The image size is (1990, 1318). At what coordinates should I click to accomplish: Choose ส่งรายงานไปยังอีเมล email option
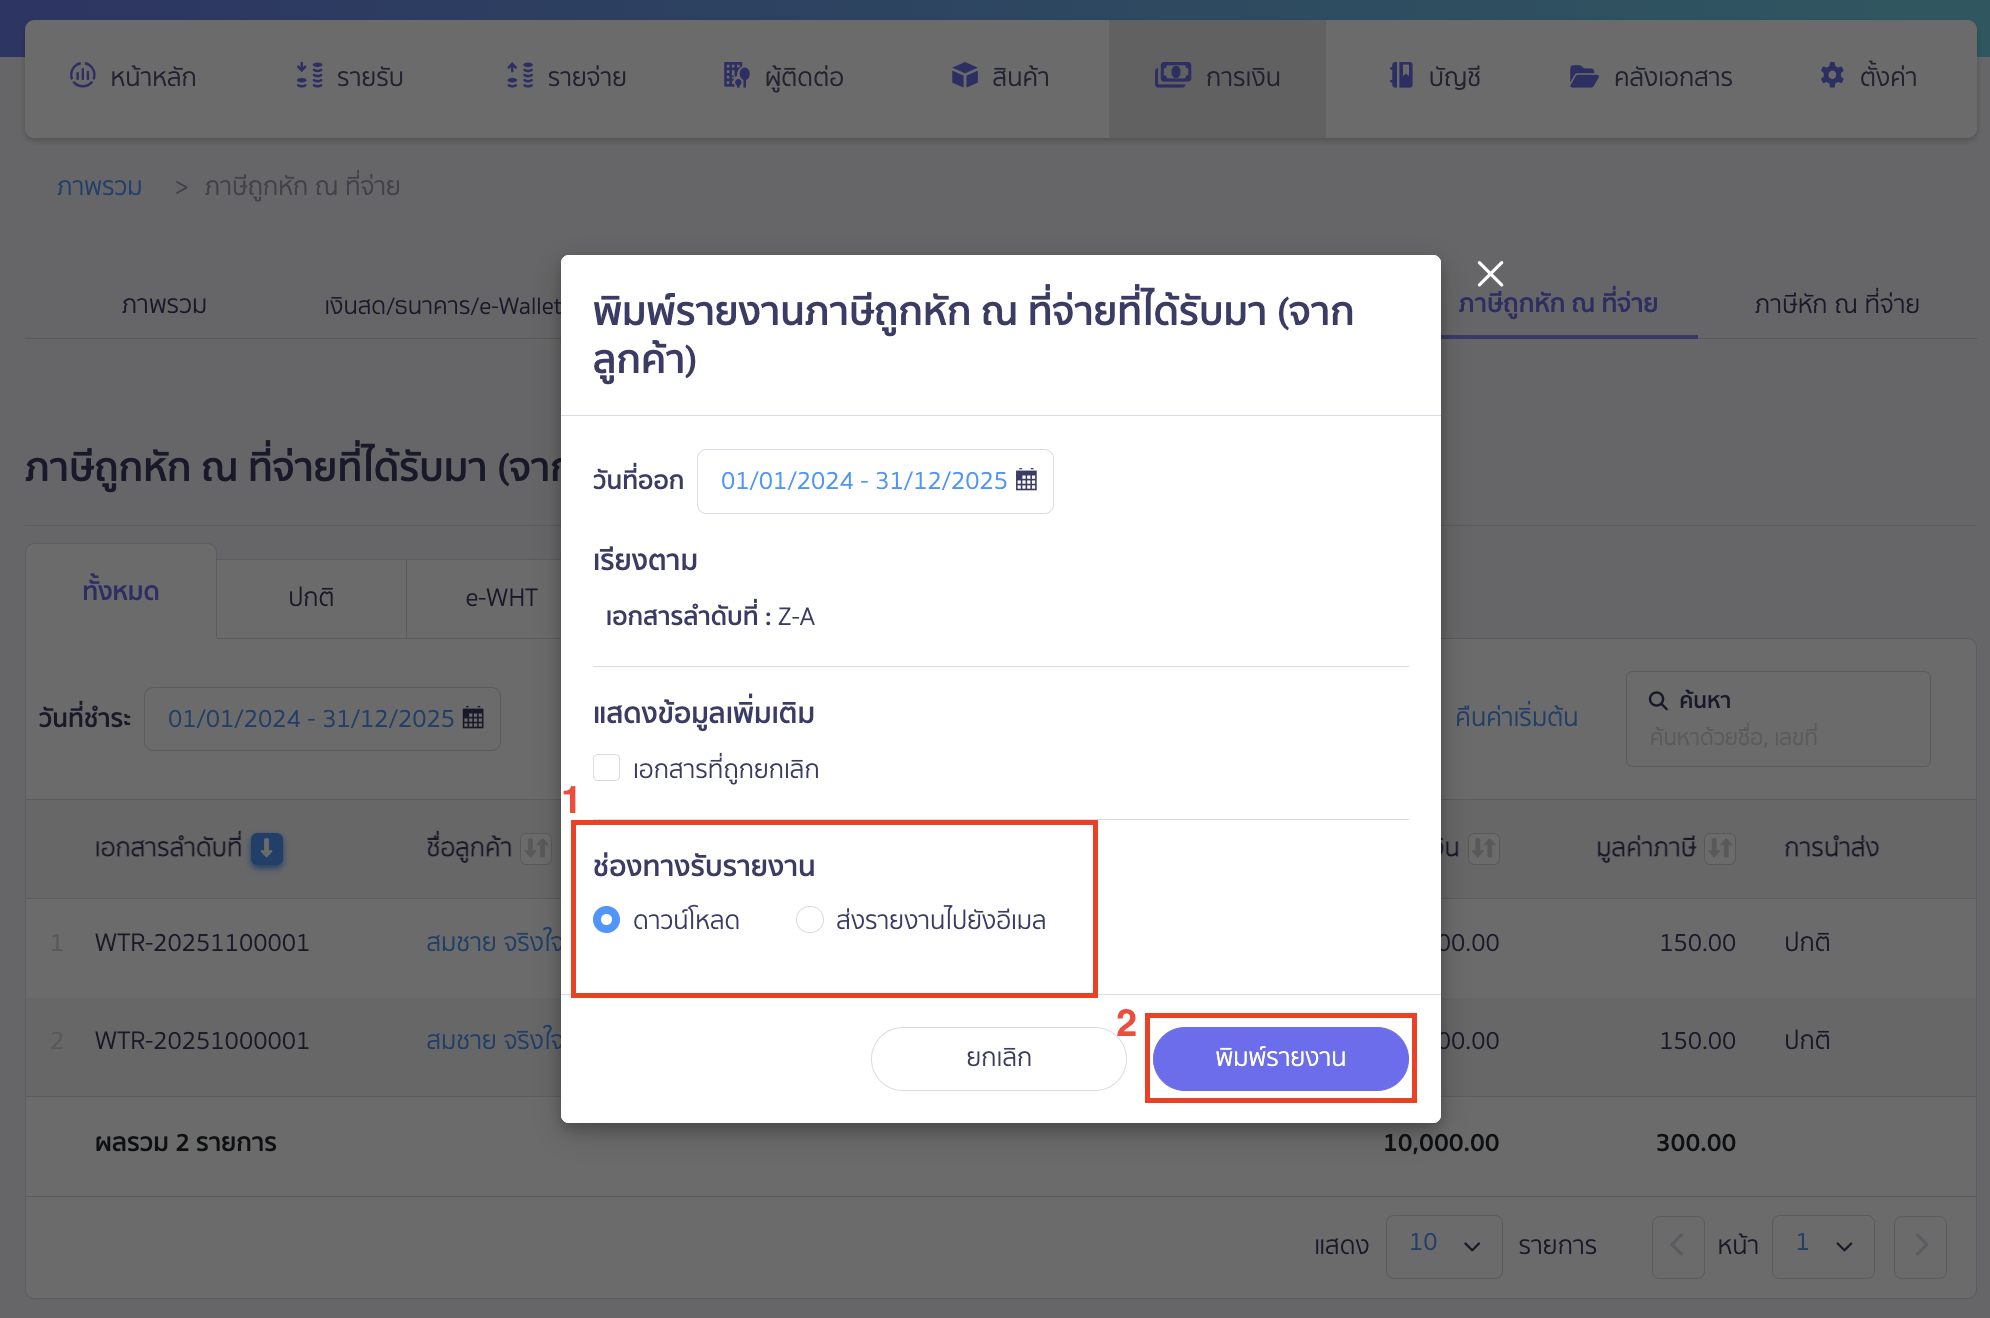coord(810,919)
